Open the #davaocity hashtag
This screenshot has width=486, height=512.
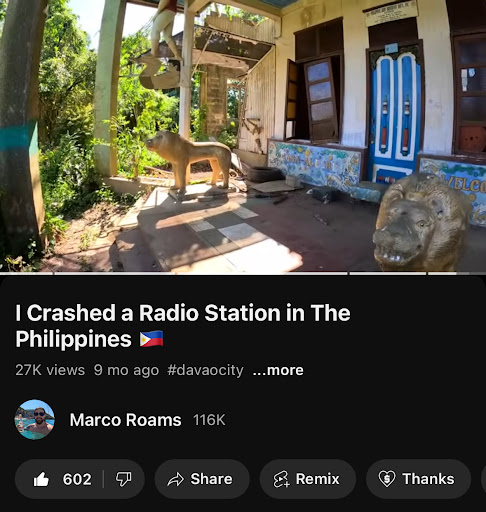click(x=205, y=370)
